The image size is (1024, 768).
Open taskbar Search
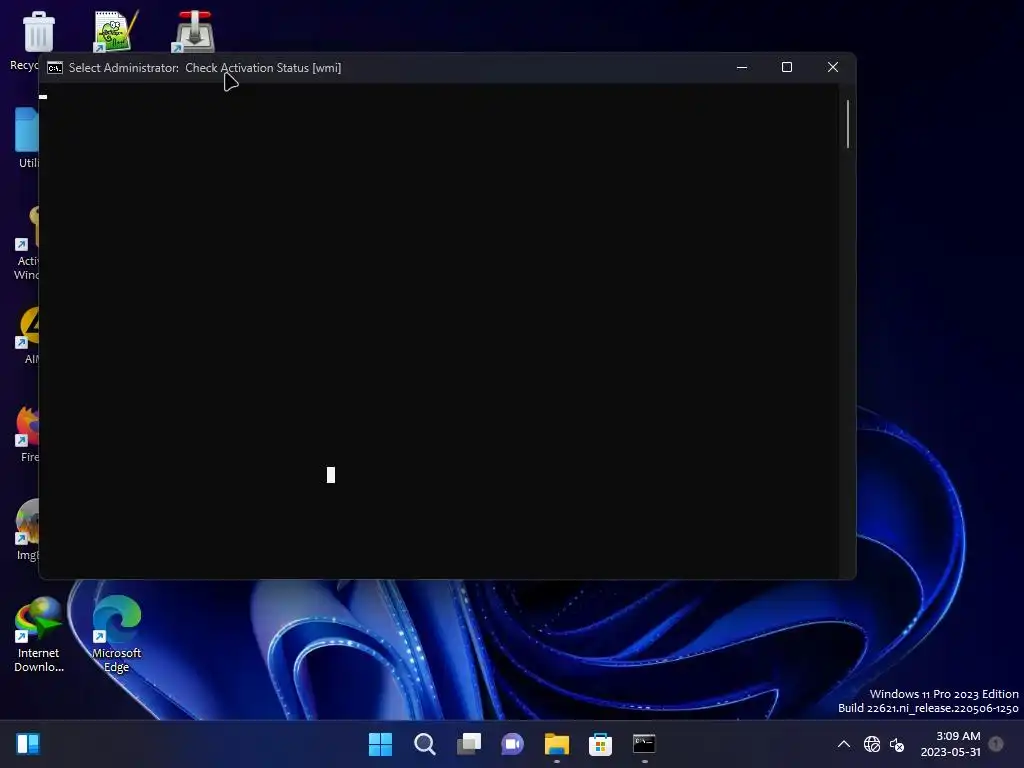(424, 744)
